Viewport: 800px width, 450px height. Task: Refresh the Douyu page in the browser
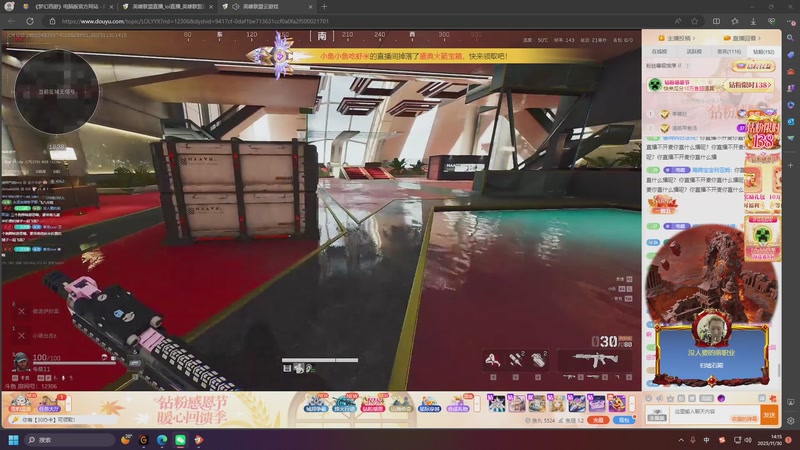(x=30, y=21)
